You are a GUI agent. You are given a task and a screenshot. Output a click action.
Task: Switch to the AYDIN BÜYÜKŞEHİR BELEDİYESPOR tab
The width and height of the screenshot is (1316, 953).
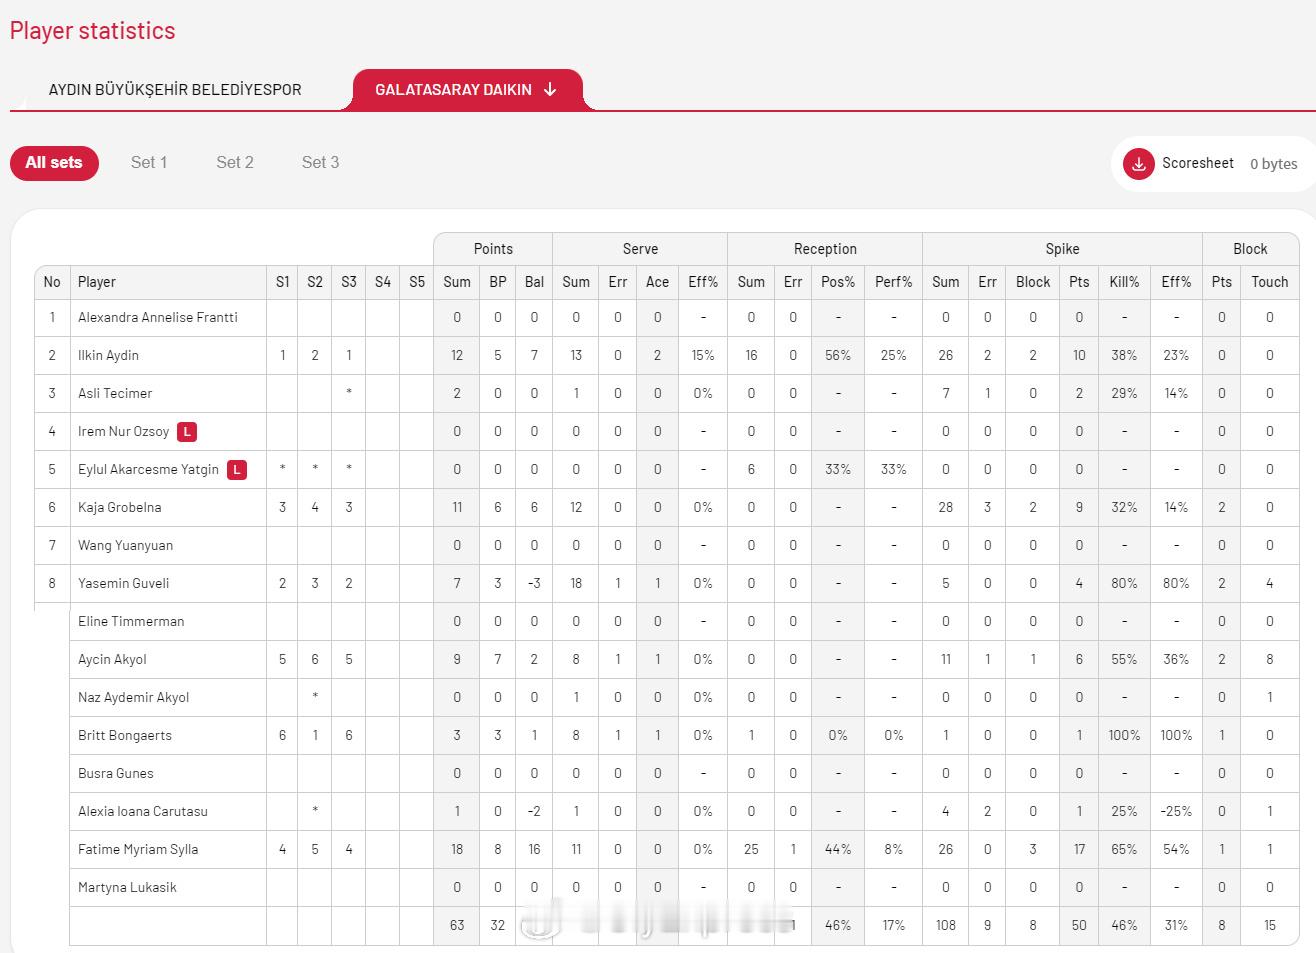(175, 89)
